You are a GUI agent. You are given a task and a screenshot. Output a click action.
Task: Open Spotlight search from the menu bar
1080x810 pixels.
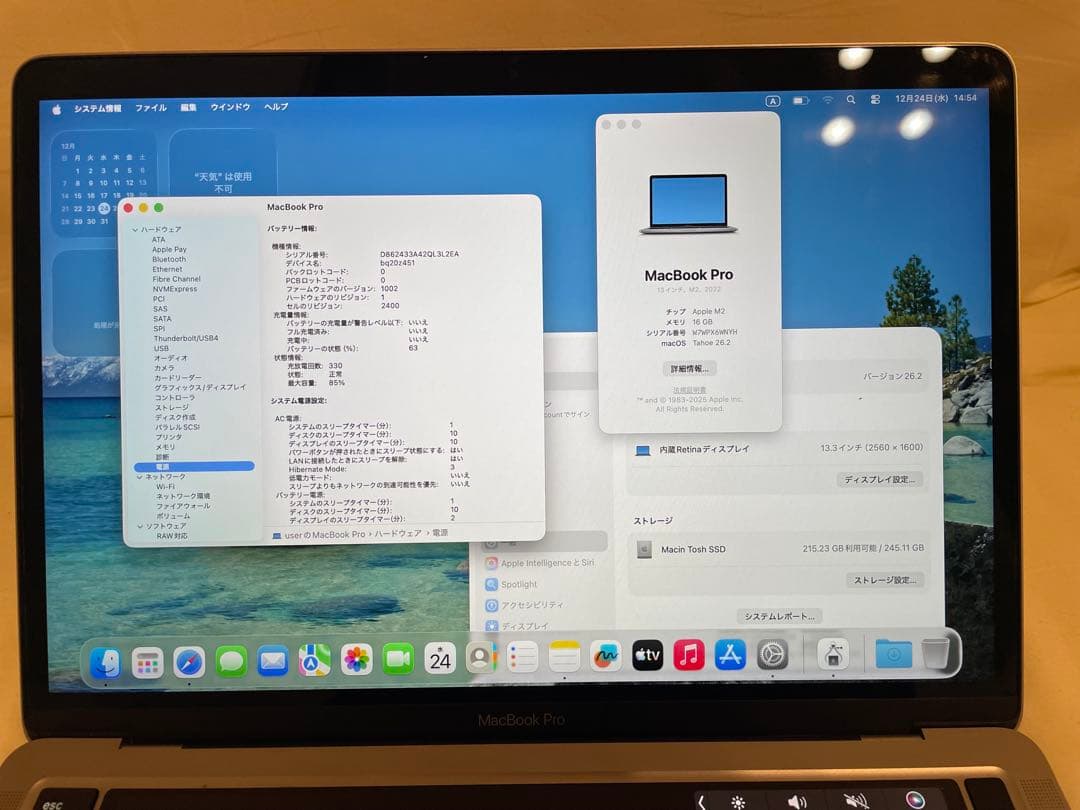coord(851,99)
